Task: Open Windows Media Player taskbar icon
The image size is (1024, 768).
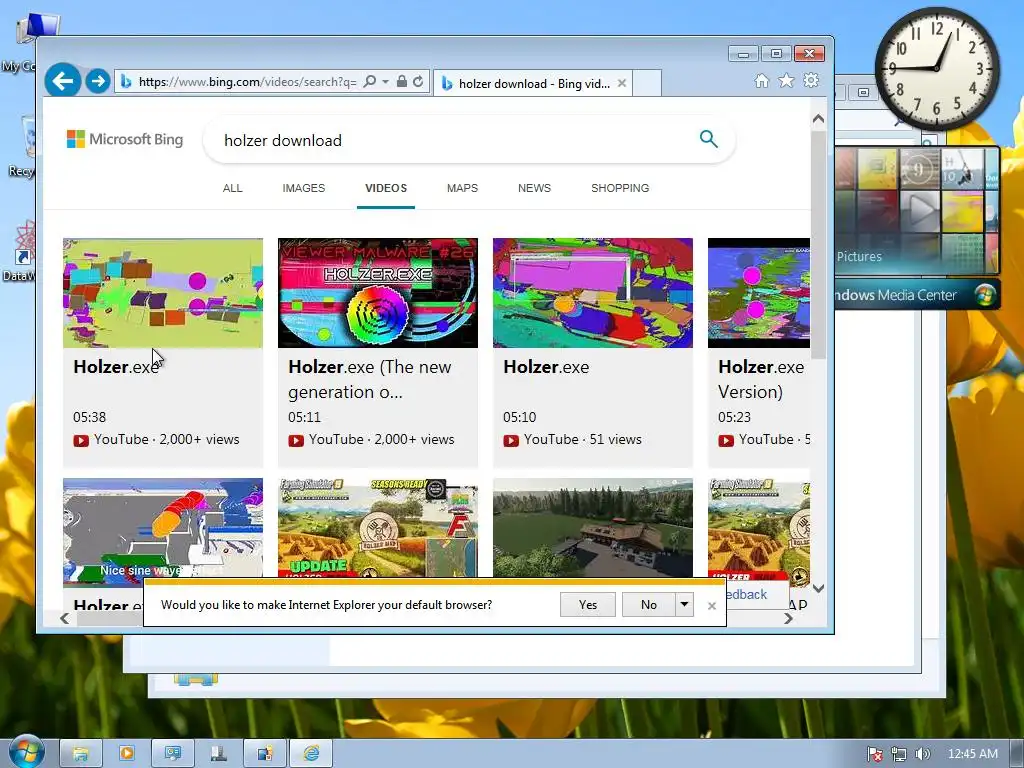Action: click(x=127, y=754)
